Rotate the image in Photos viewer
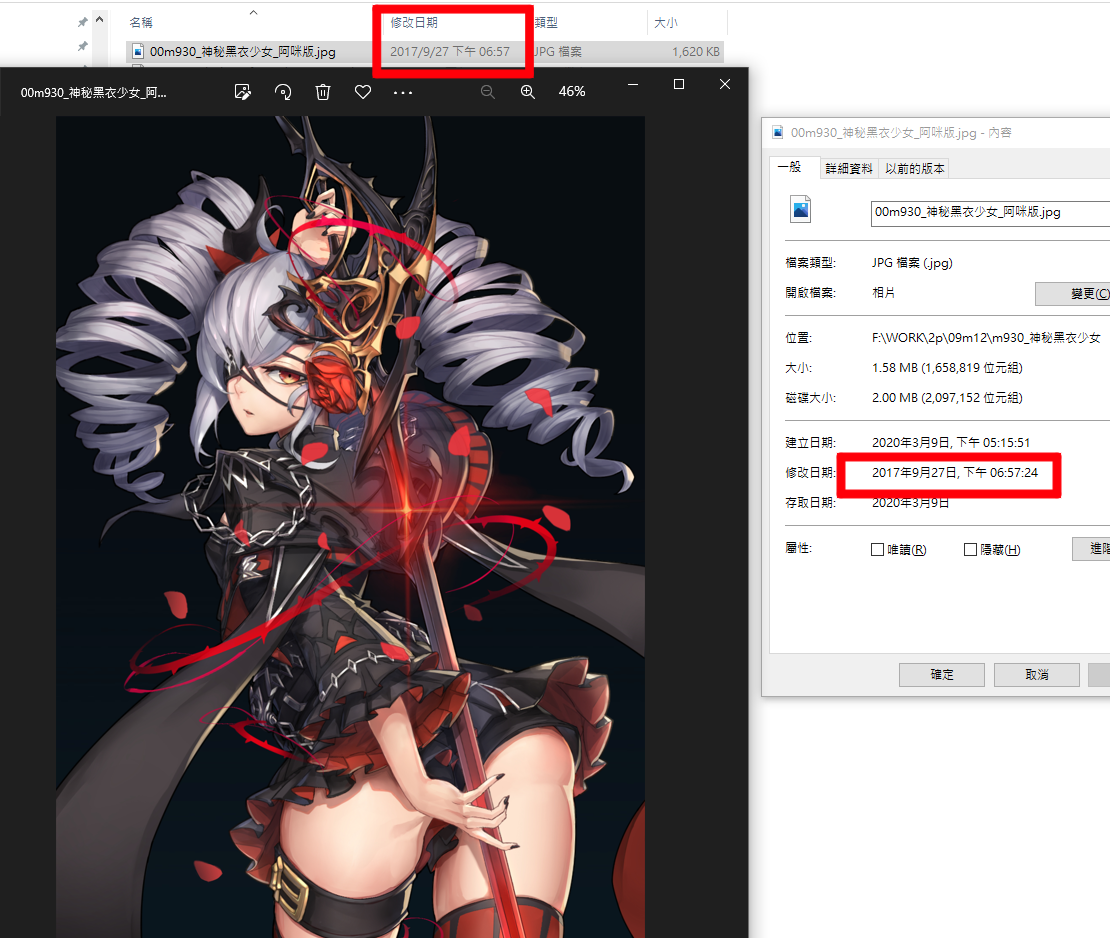Screen dimensions: 1110x938 (x=283, y=92)
